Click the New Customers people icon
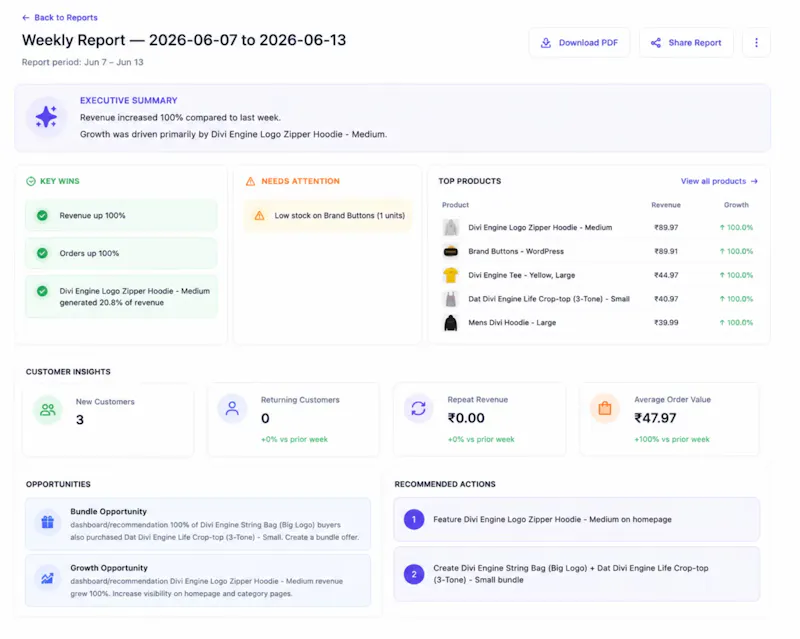 [48, 410]
